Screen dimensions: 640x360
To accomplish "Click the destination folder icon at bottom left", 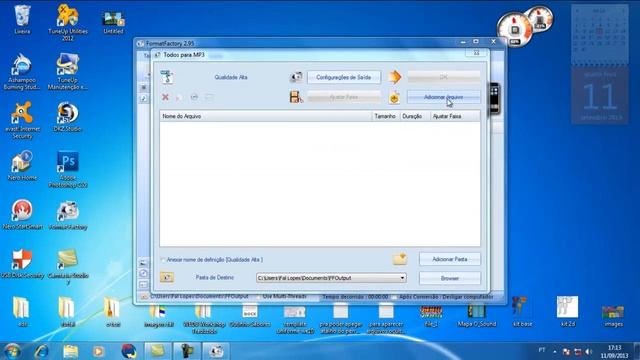I will click(167, 277).
